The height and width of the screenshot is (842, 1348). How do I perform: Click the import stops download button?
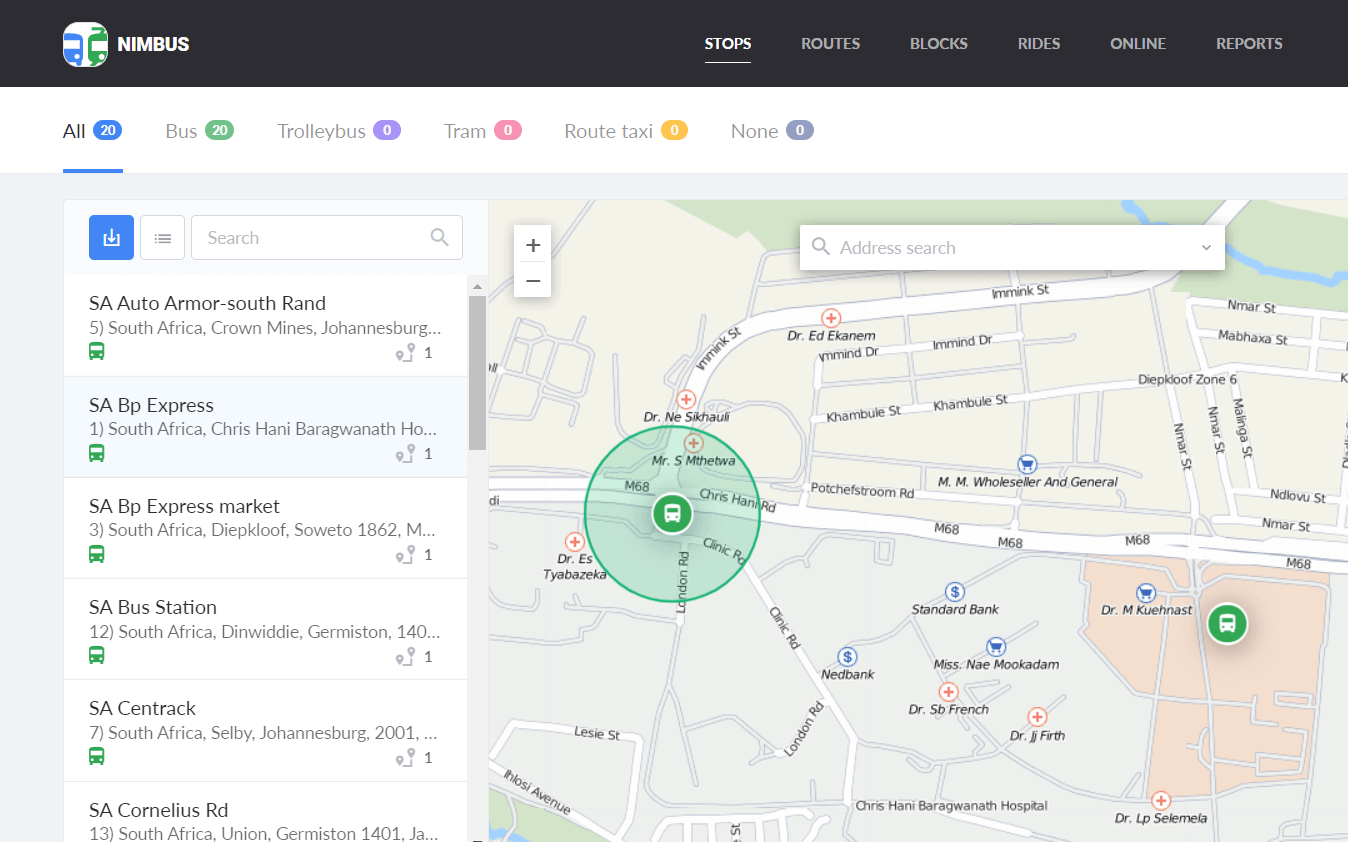click(x=111, y=238)
